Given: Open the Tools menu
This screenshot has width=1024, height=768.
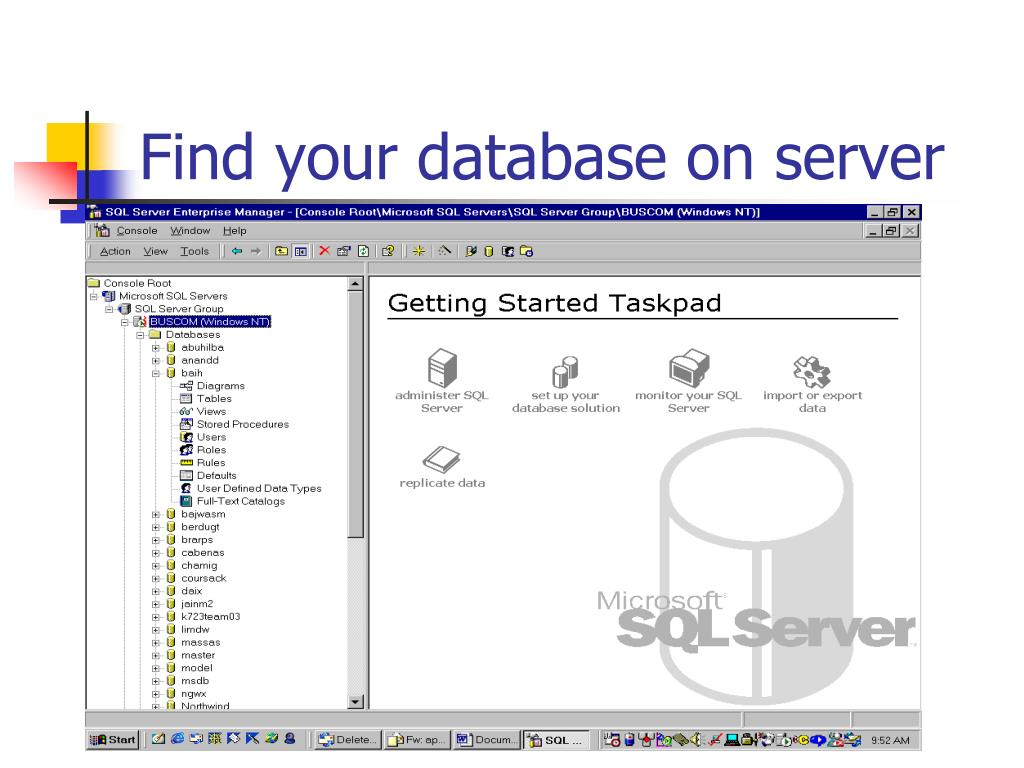Looking at the screenshot, I should coord(195,251).
